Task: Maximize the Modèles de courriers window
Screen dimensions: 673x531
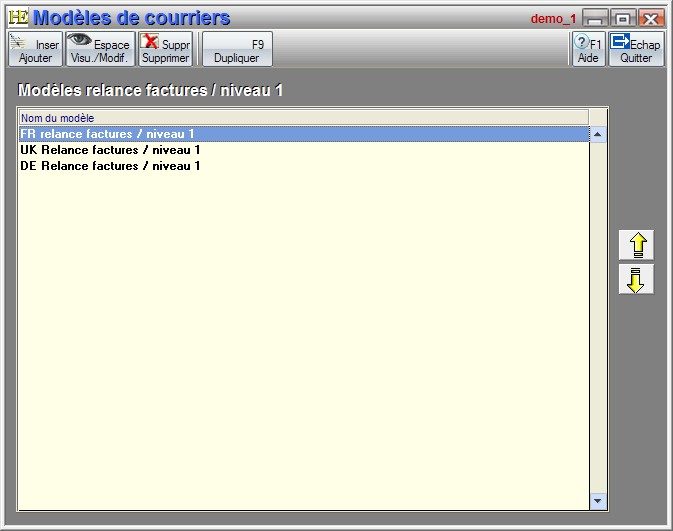Action: pos(623,18)
